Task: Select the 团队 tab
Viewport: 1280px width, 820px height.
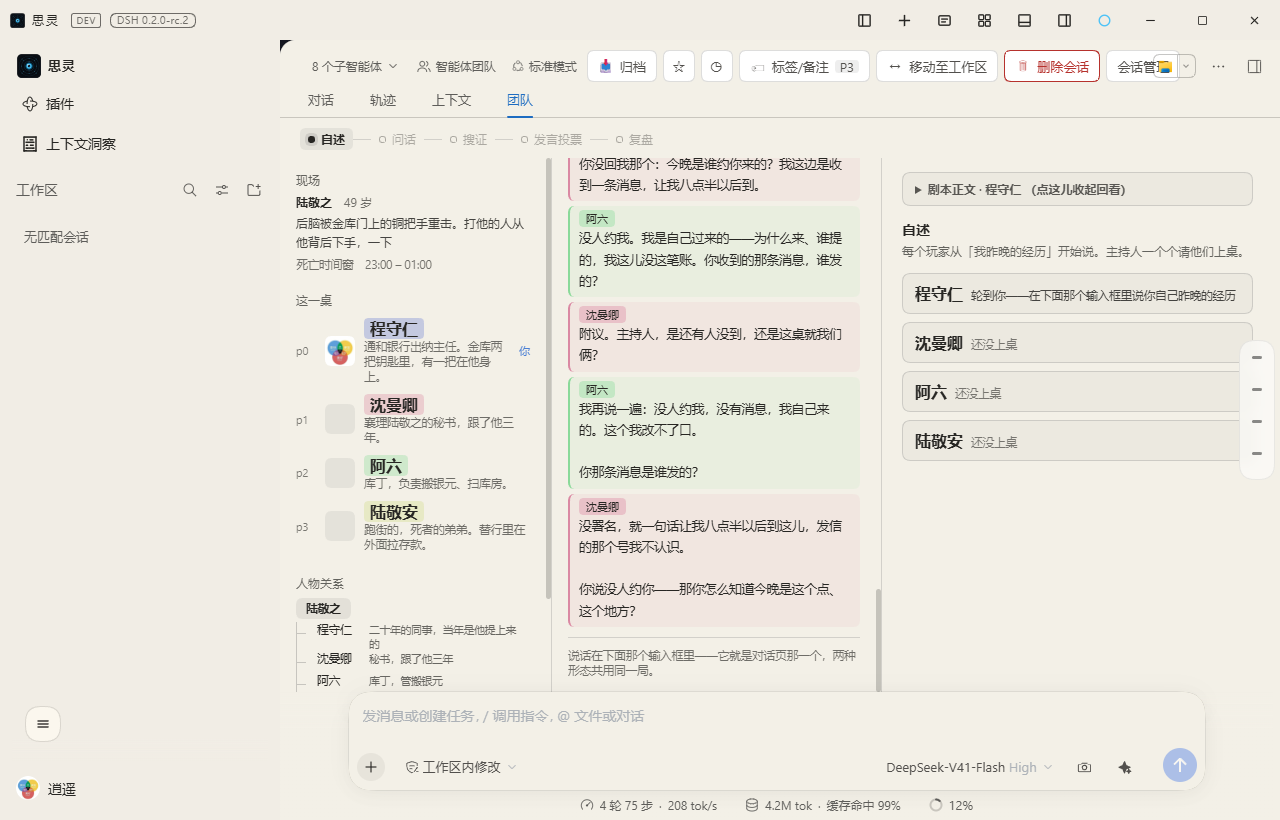Action: [x=520, y=100]
